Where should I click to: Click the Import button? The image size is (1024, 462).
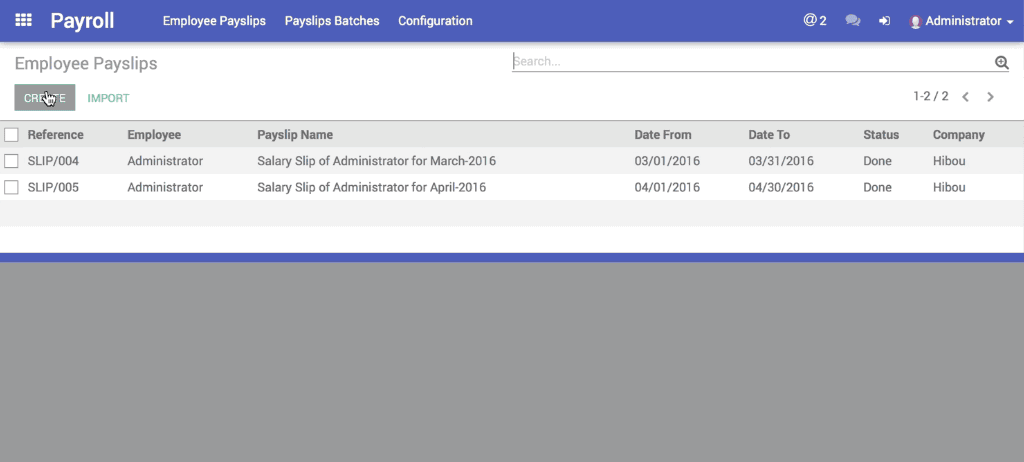coord(108,98)
